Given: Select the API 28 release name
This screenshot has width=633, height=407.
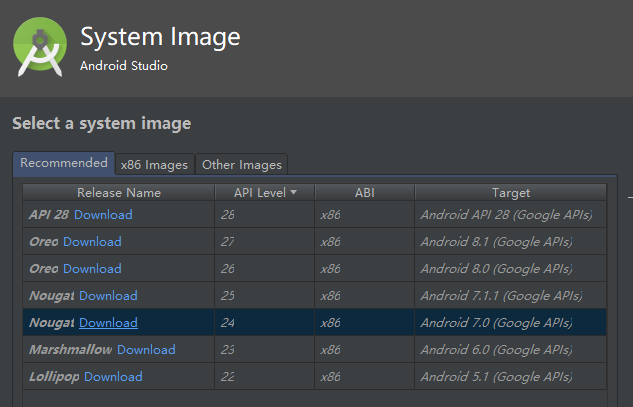Looking at the screenshot, I should tap(49, 214).
